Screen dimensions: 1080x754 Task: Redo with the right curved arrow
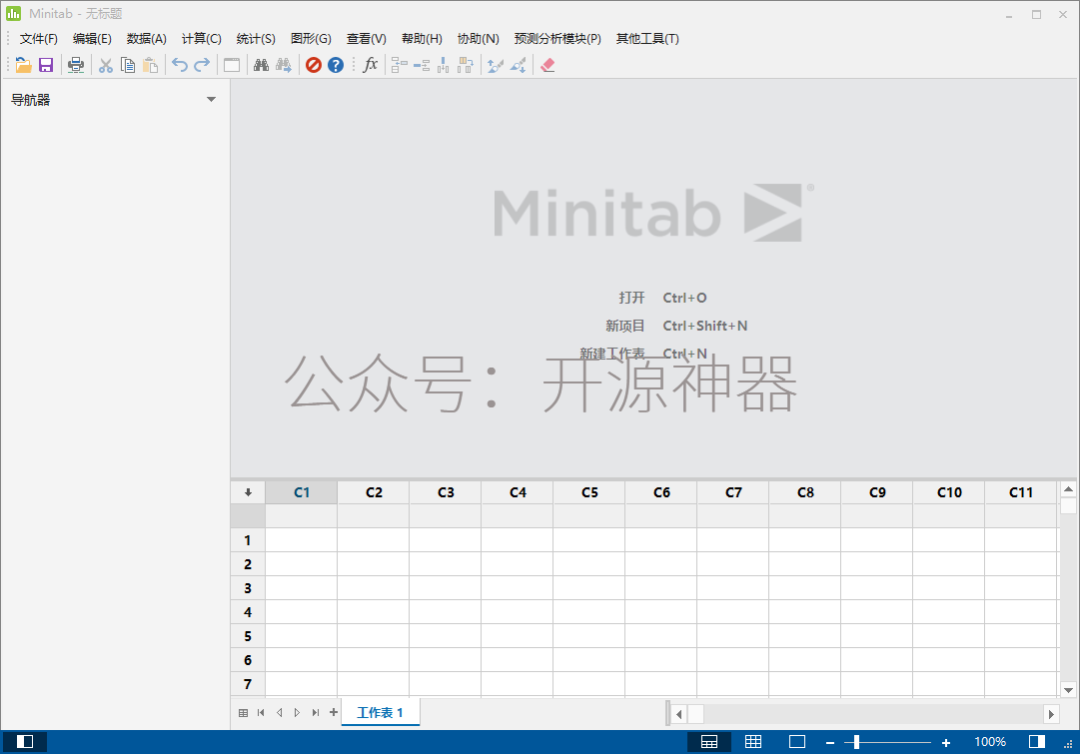[202, 65]
